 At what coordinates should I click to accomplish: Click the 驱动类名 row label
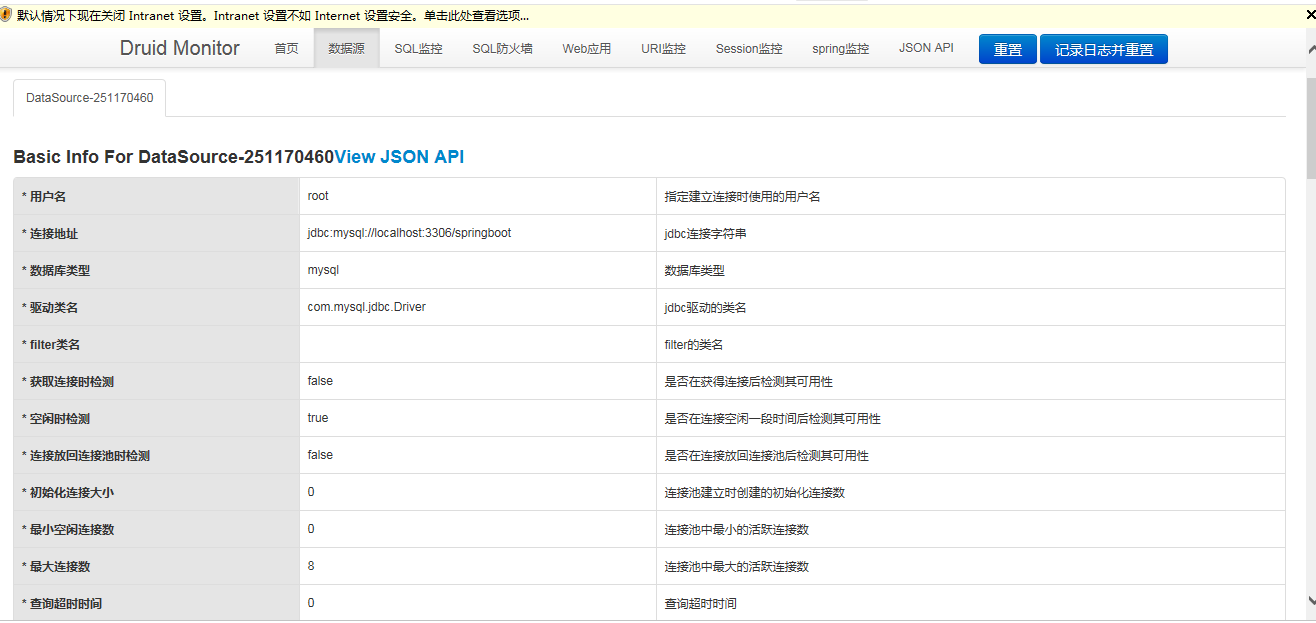click(x=50, y=308)
